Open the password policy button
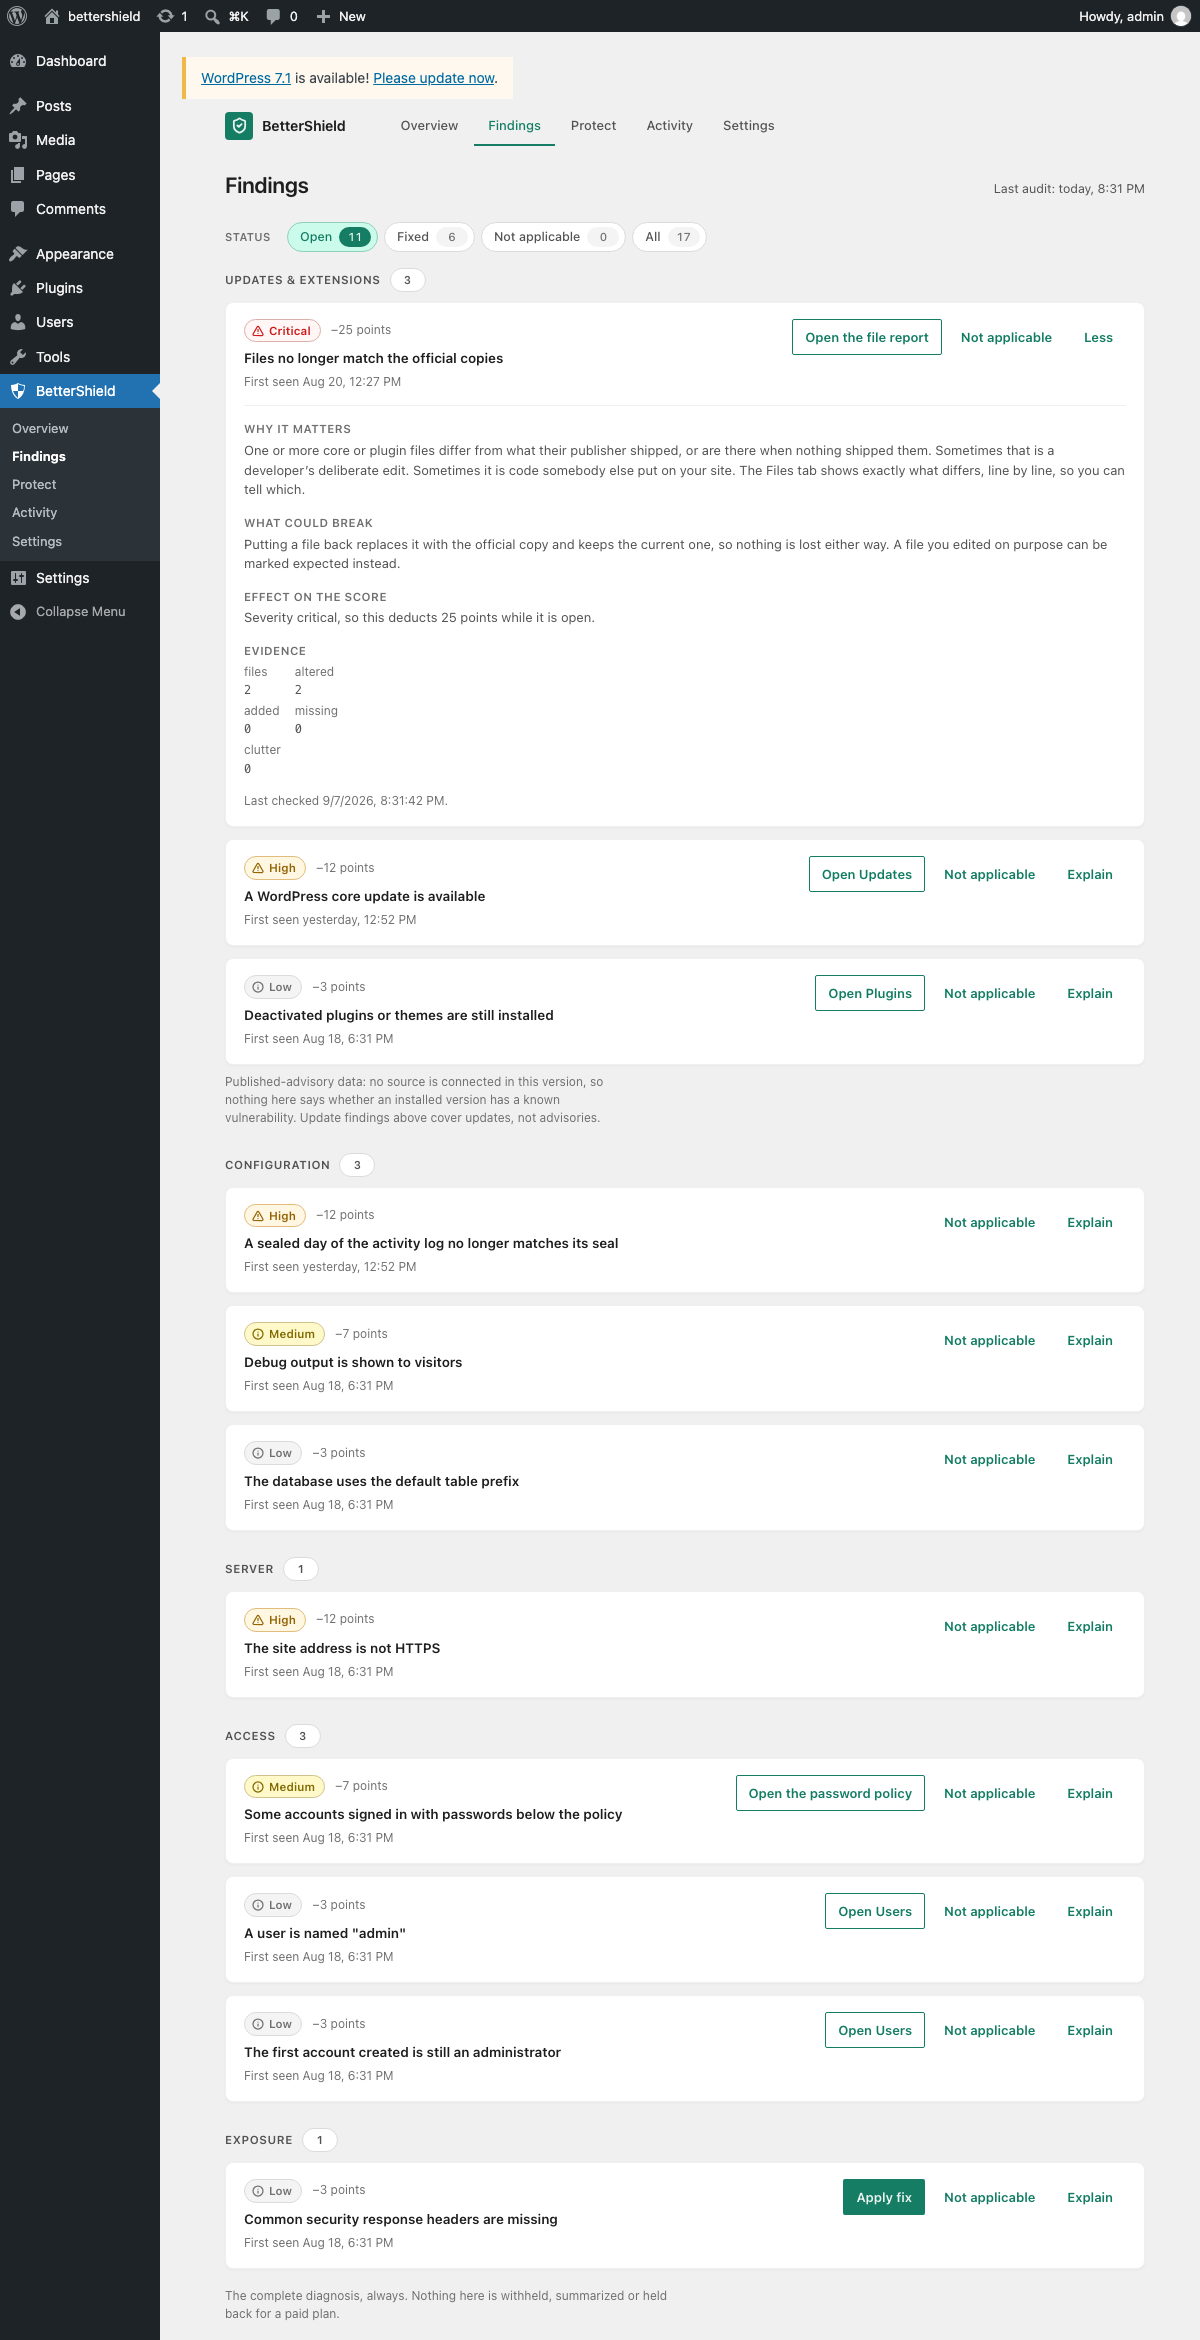 pyautogui.click(x=830, y=1794)
